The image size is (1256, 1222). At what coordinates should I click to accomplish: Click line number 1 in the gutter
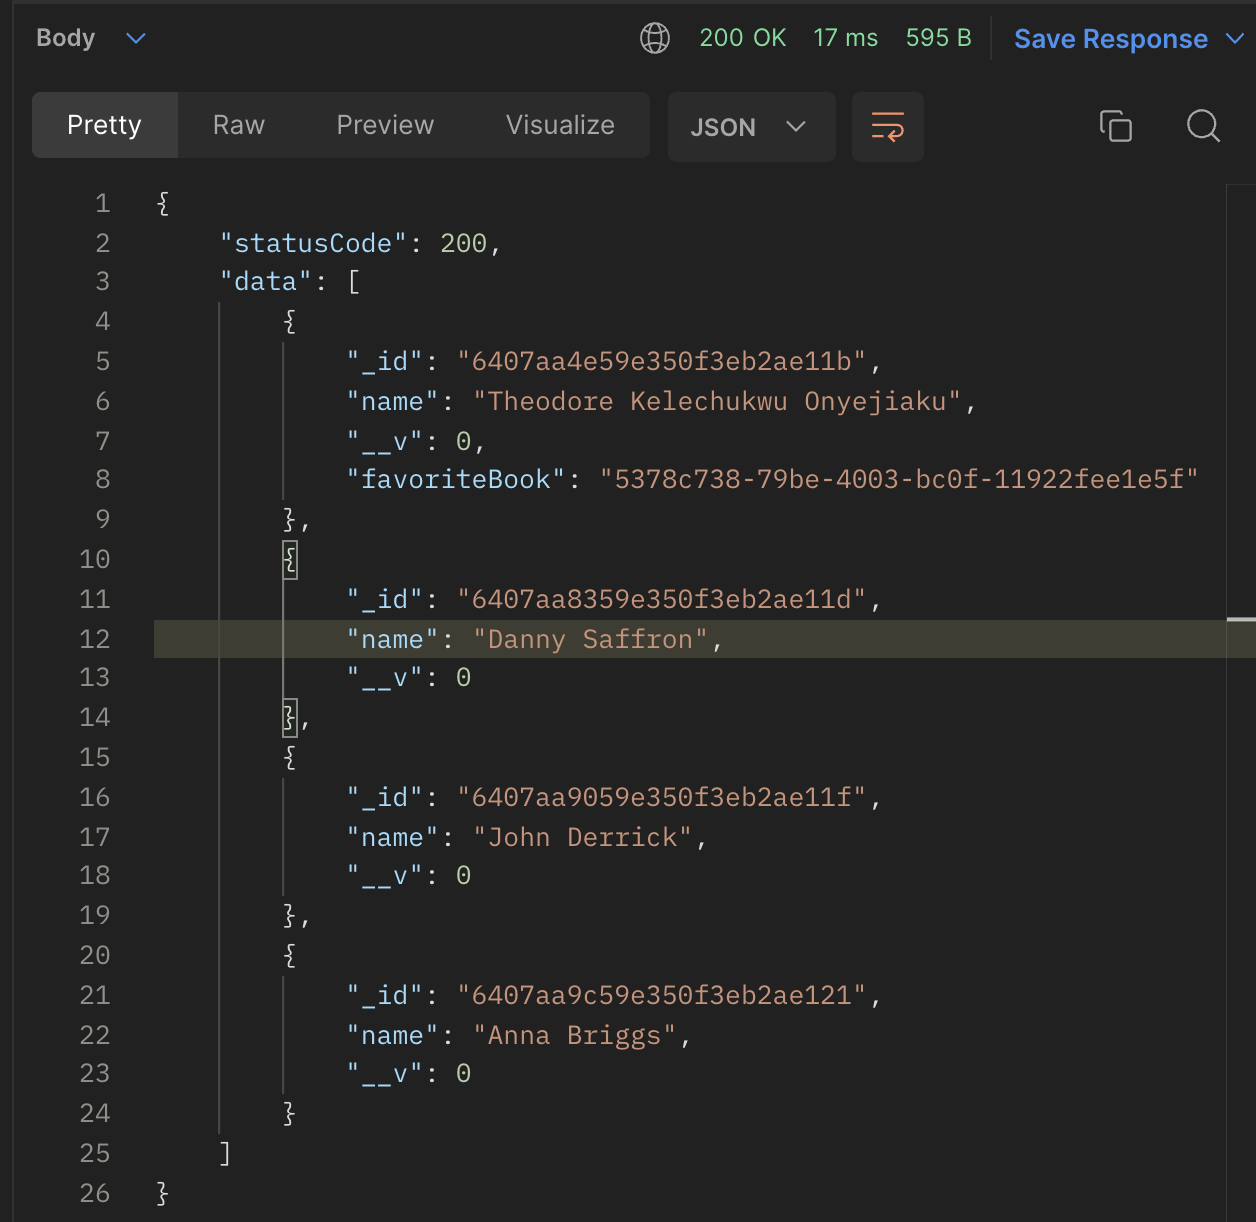(x=103, y=203)
